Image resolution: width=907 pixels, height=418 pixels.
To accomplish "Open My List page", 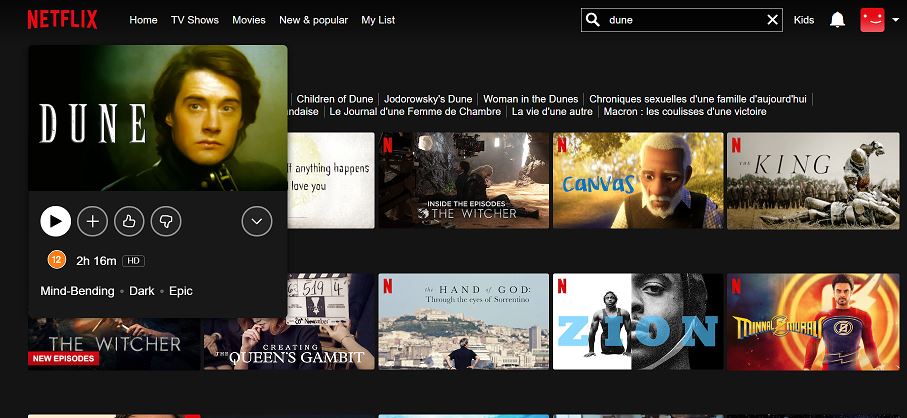I will pyautogui.click(x=378, y=20).
